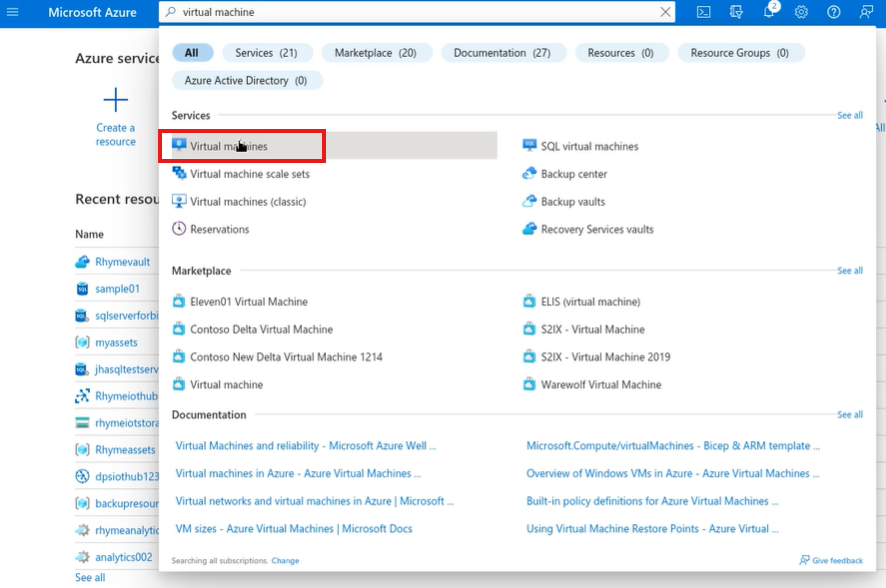Click Microsoft Azure home title

click(92, 12)
